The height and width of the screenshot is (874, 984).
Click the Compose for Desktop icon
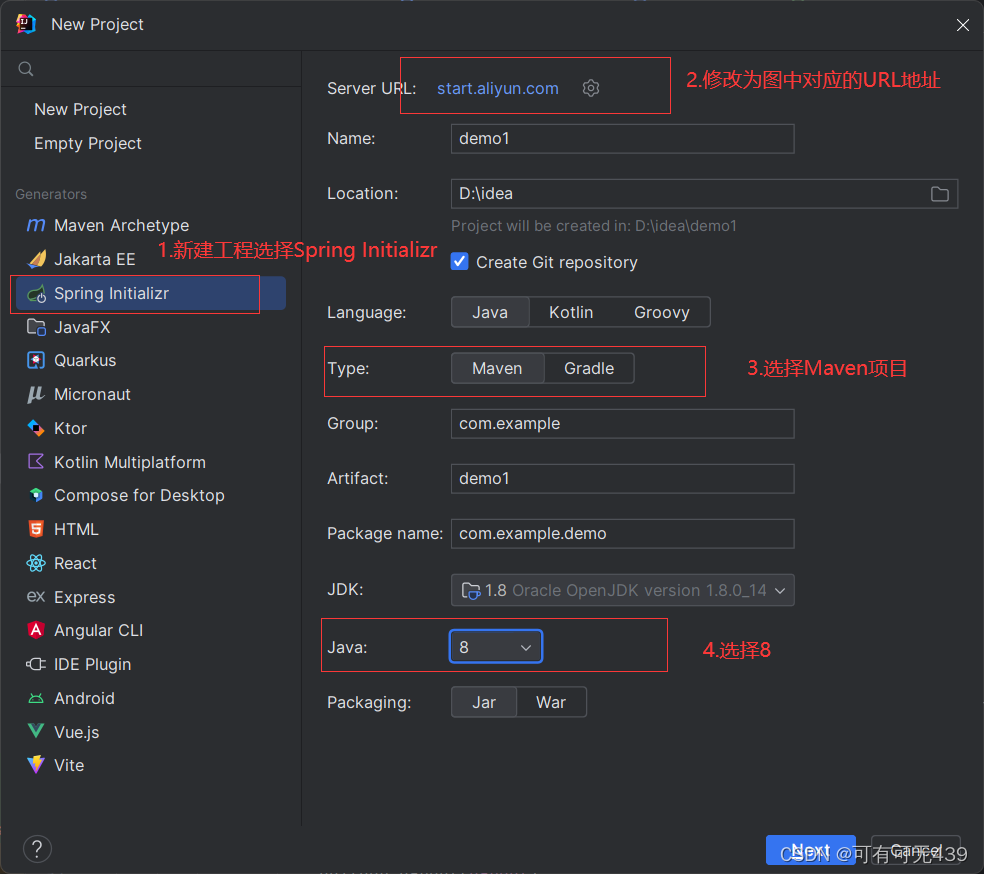coord(36,495)
